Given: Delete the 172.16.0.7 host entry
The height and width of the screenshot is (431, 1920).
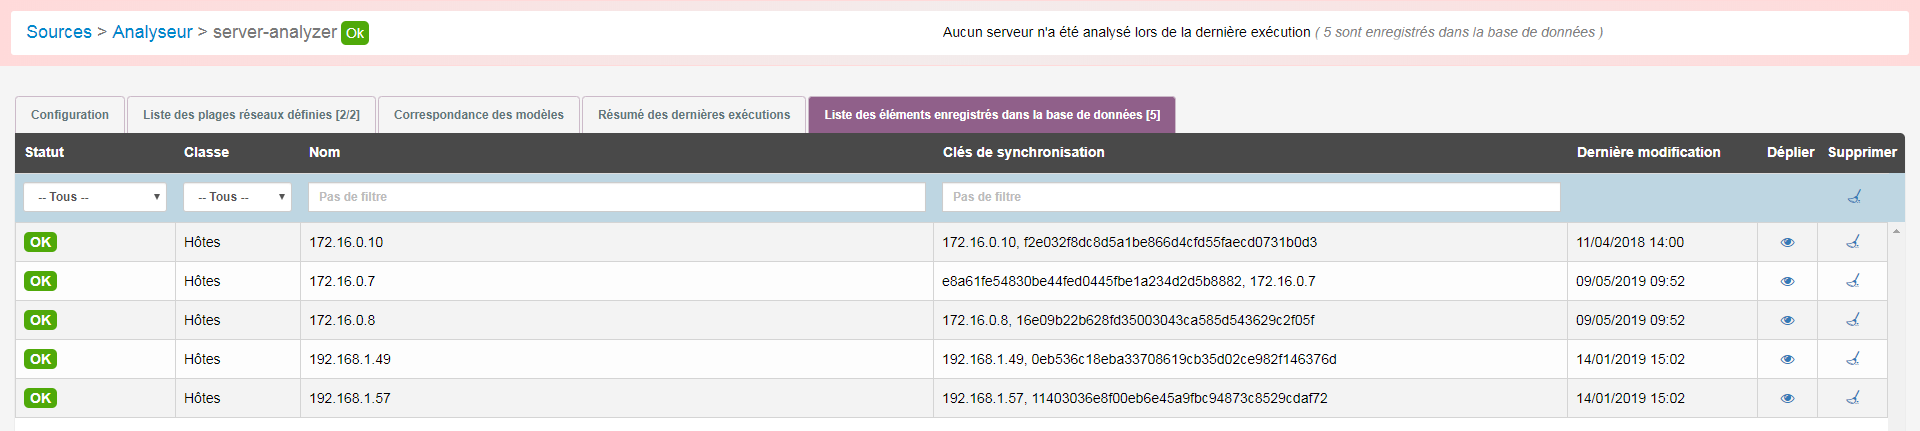Looking at the screenshot, I should [x=1853, y=281].
